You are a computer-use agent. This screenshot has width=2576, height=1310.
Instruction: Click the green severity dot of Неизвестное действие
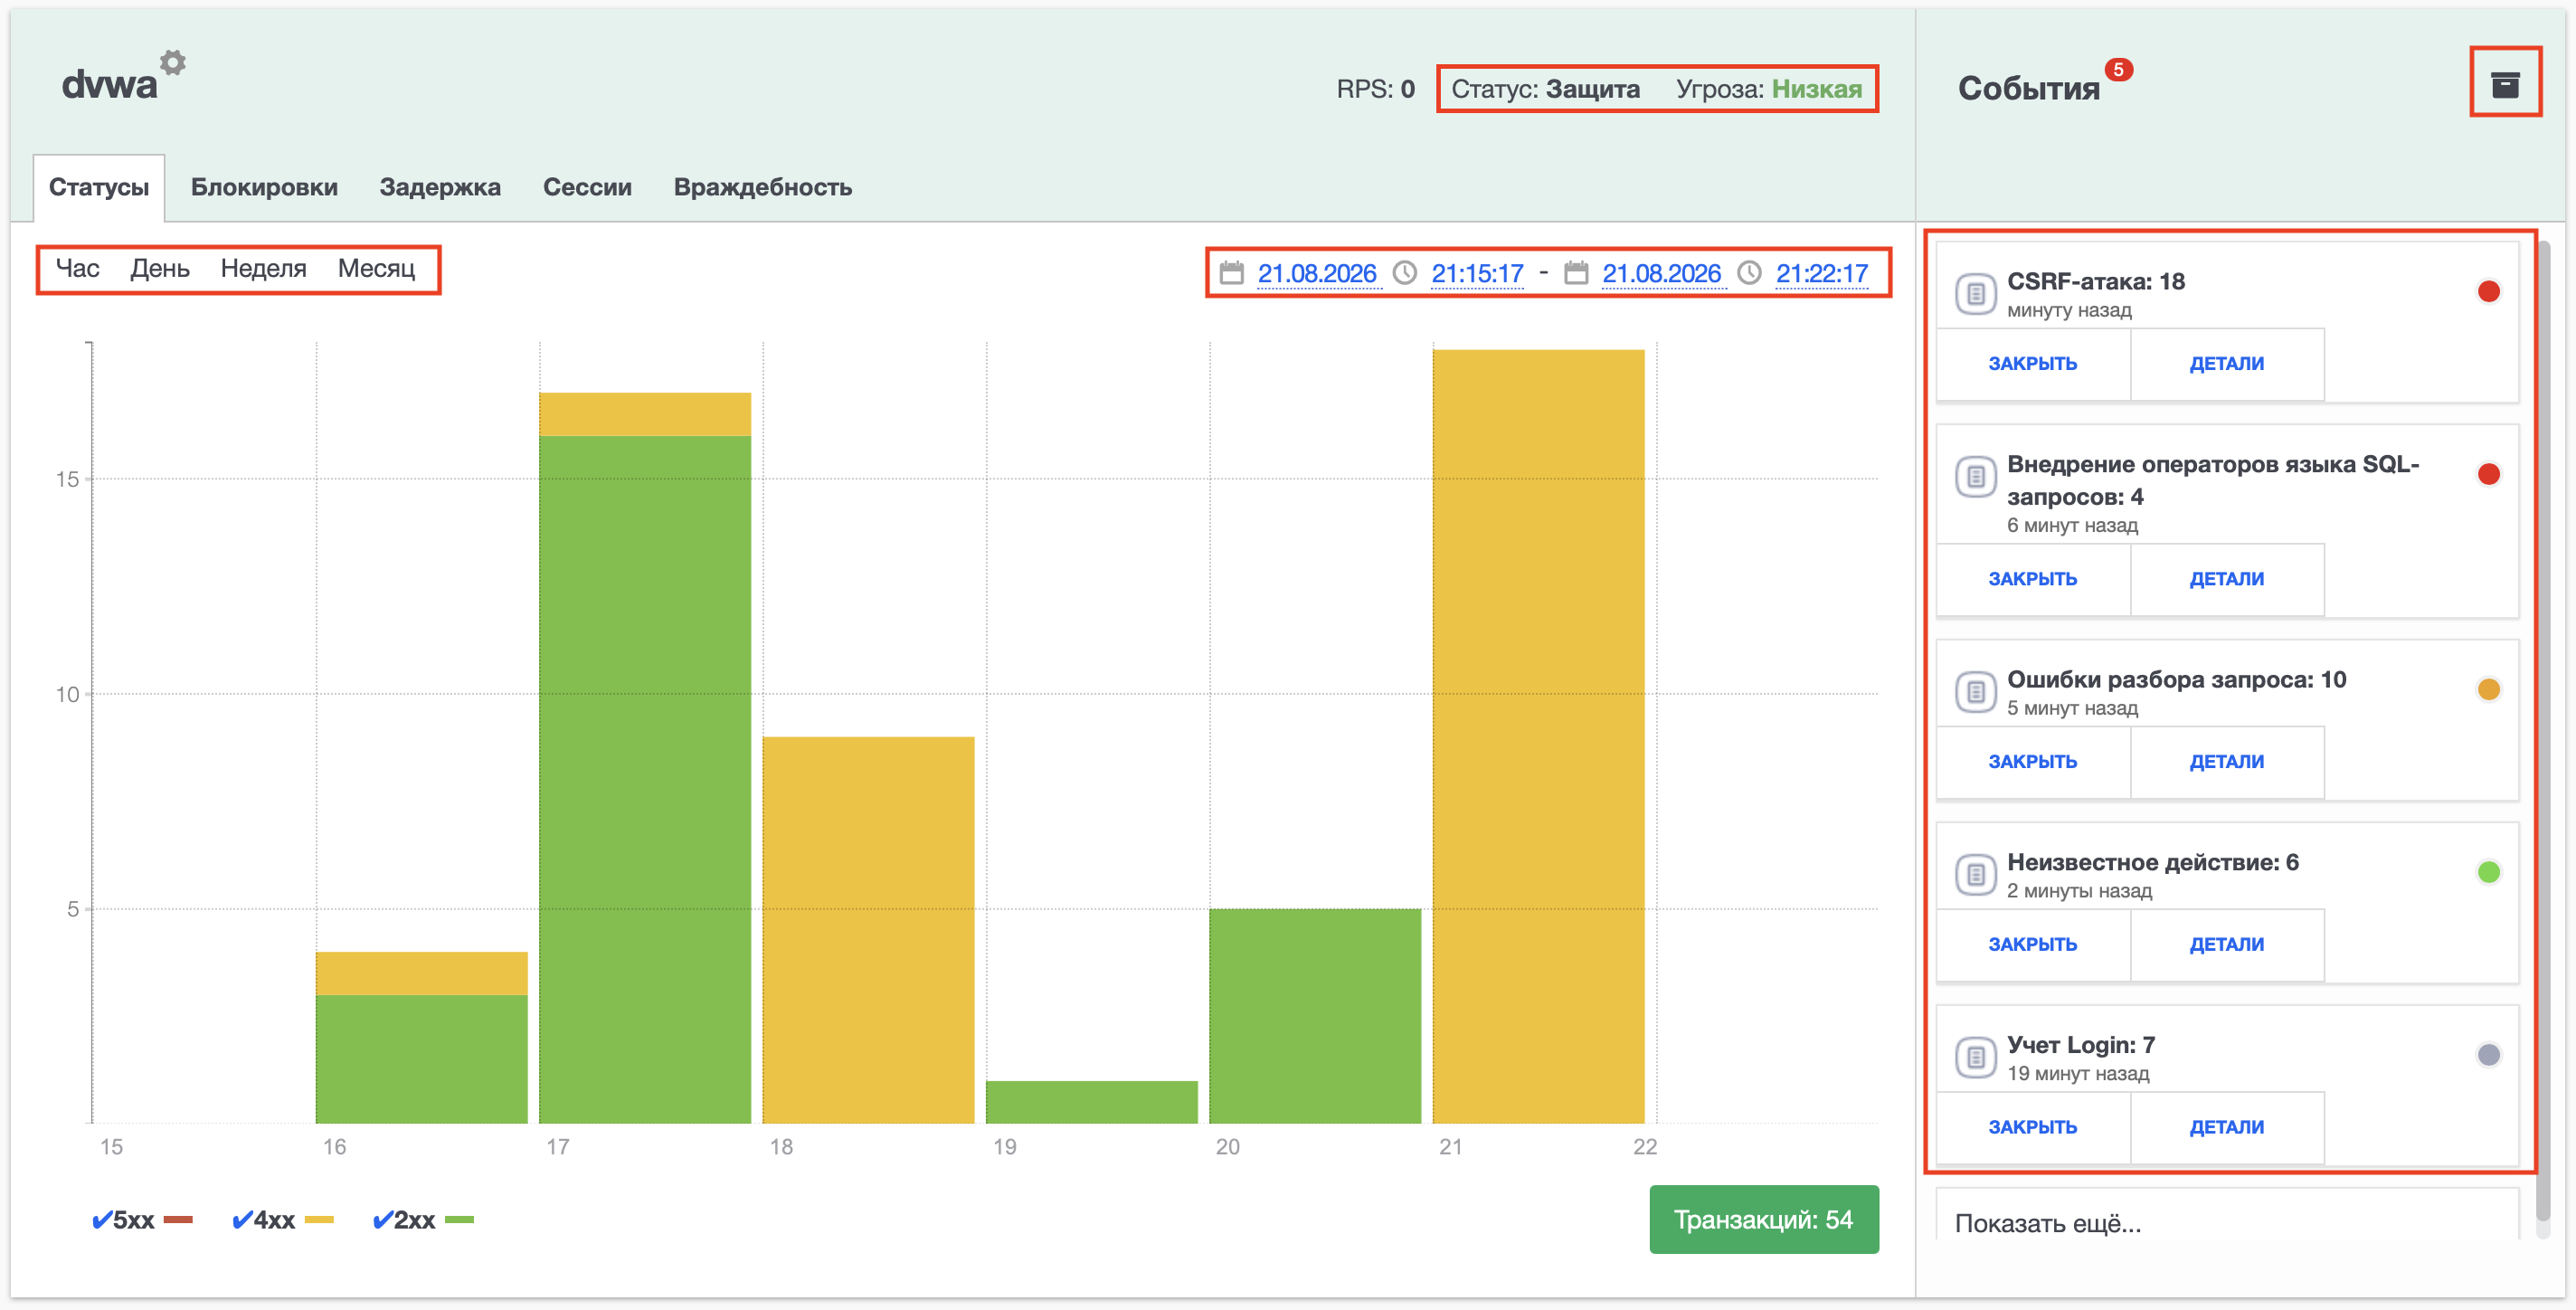[2488, 872]
